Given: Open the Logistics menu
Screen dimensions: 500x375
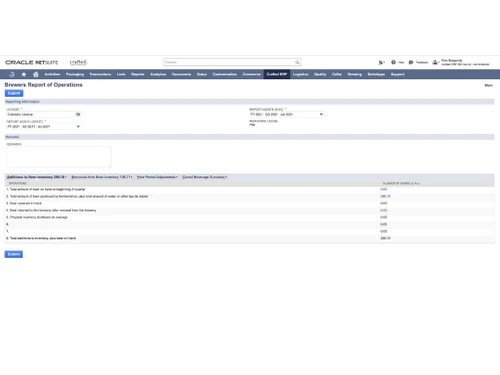Looking at the screenshot, I should 301,74.
